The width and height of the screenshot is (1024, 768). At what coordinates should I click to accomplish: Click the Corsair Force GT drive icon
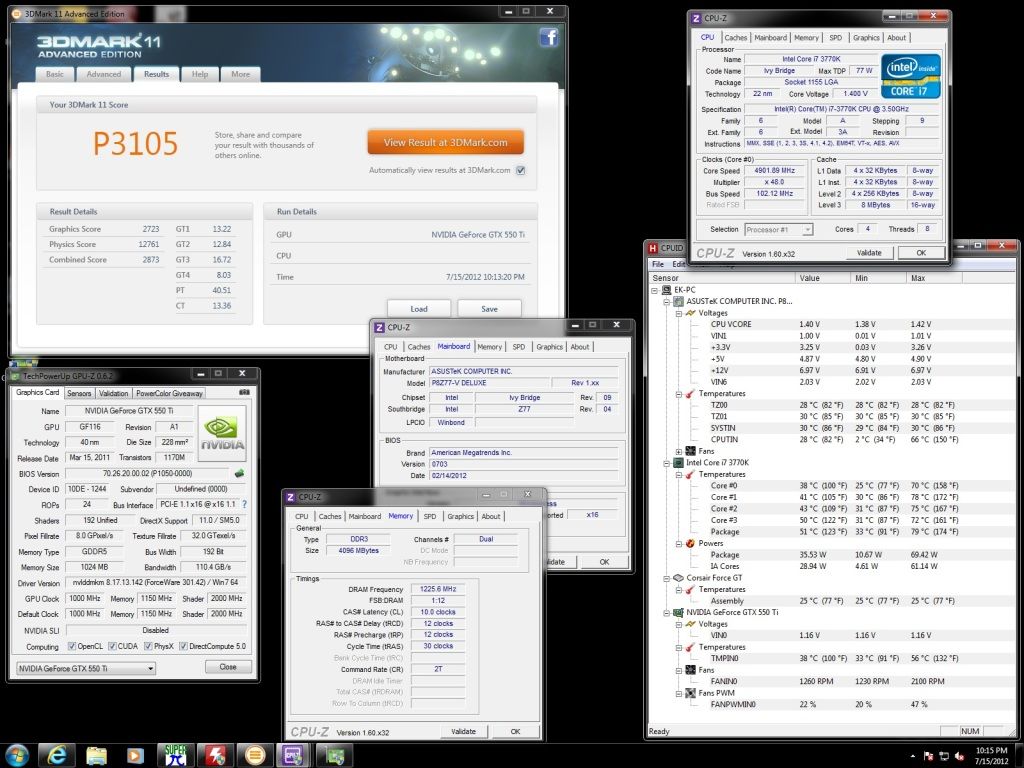678,578
